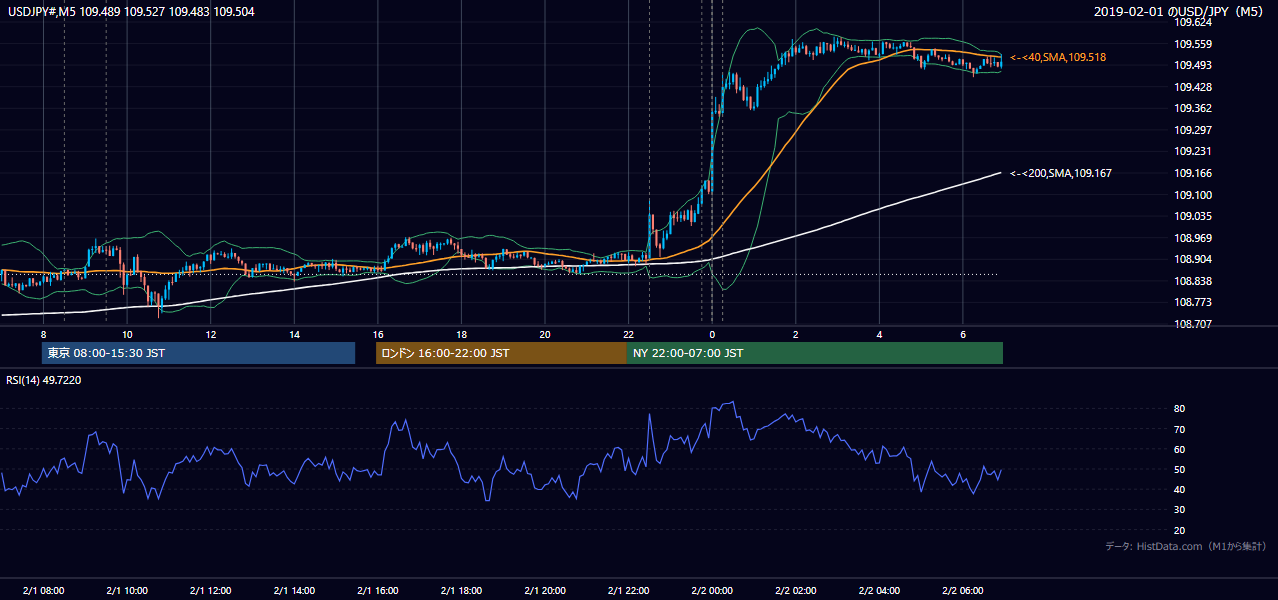Screen dimensions: 1278x600
Task: Click price axis value 108.969
Action: [1194, 238]
